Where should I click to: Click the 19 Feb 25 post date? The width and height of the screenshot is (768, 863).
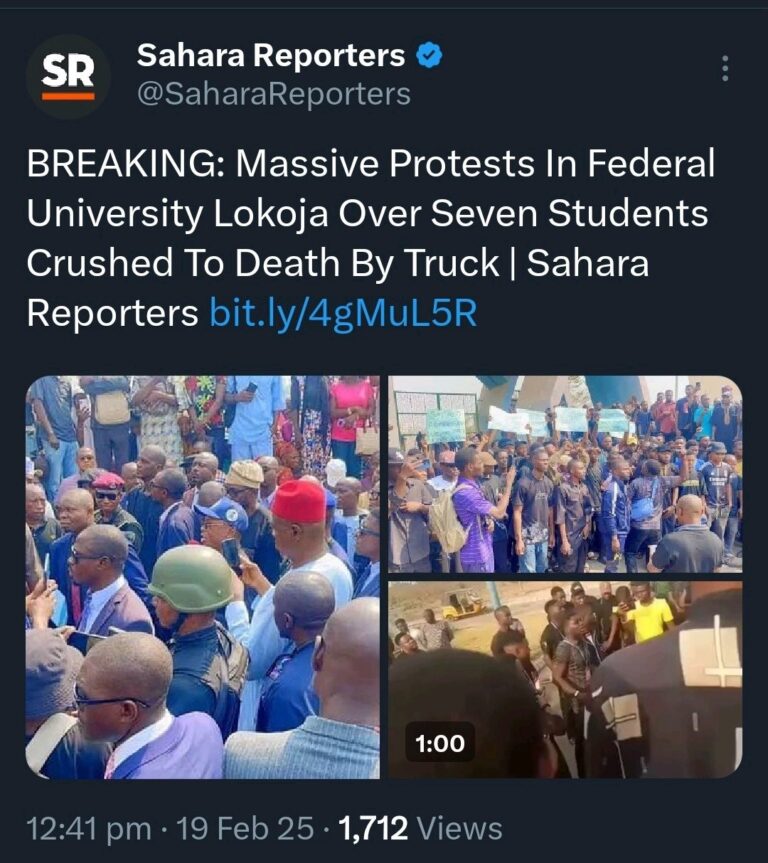(245, 828)
